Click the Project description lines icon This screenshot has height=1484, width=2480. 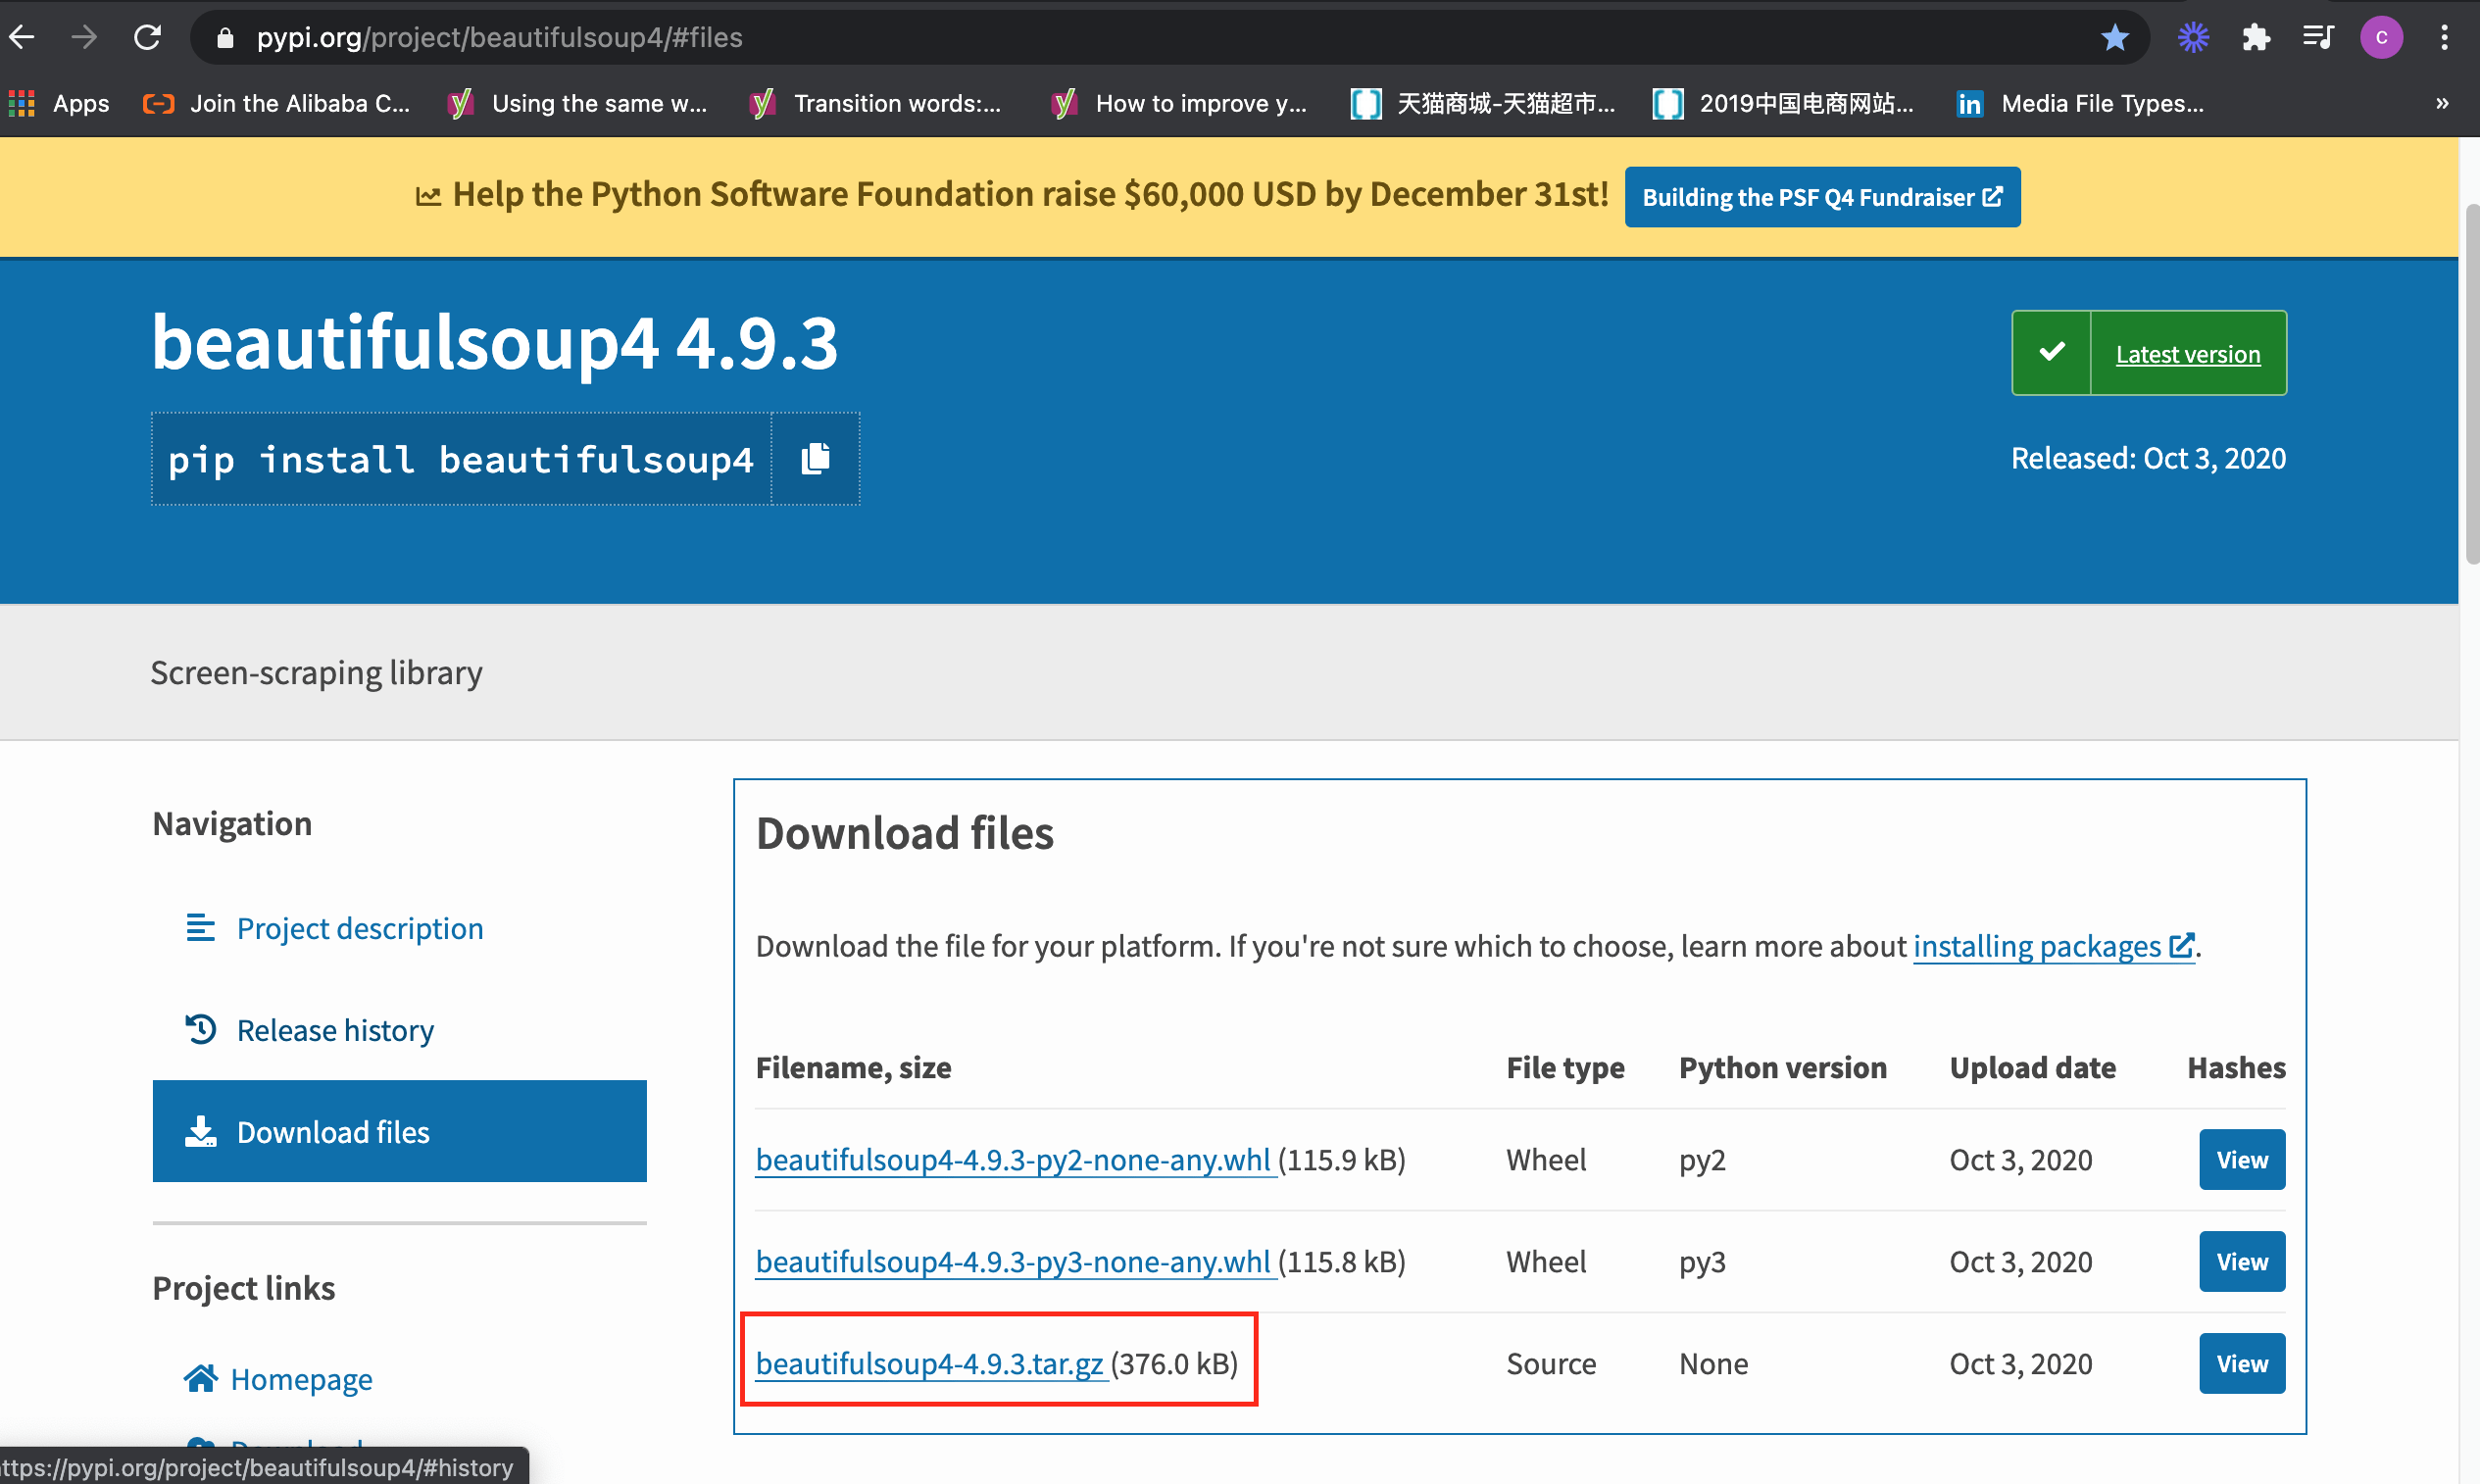(200, 927)
